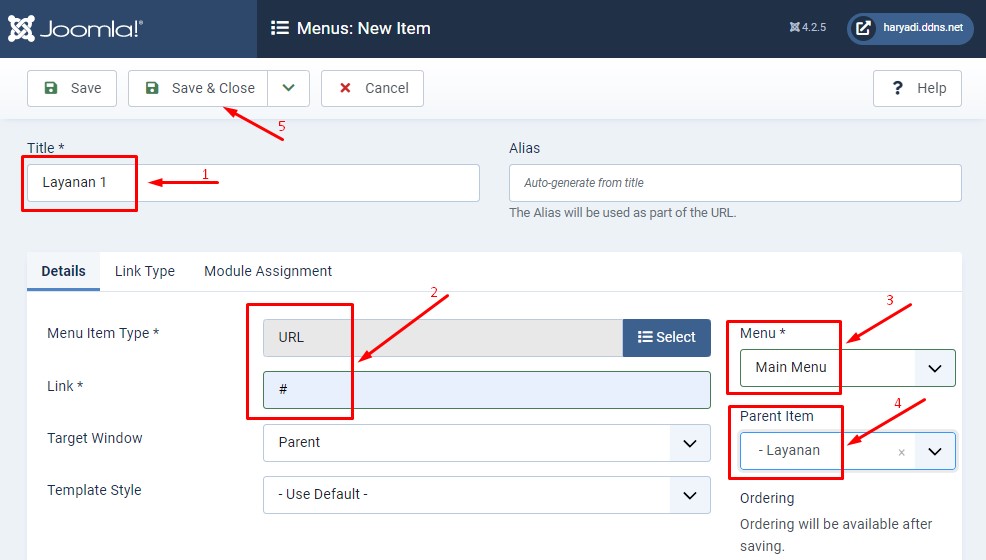Select the Details tab
Viewport: 986px width, 560px height.
pos(64,271)
